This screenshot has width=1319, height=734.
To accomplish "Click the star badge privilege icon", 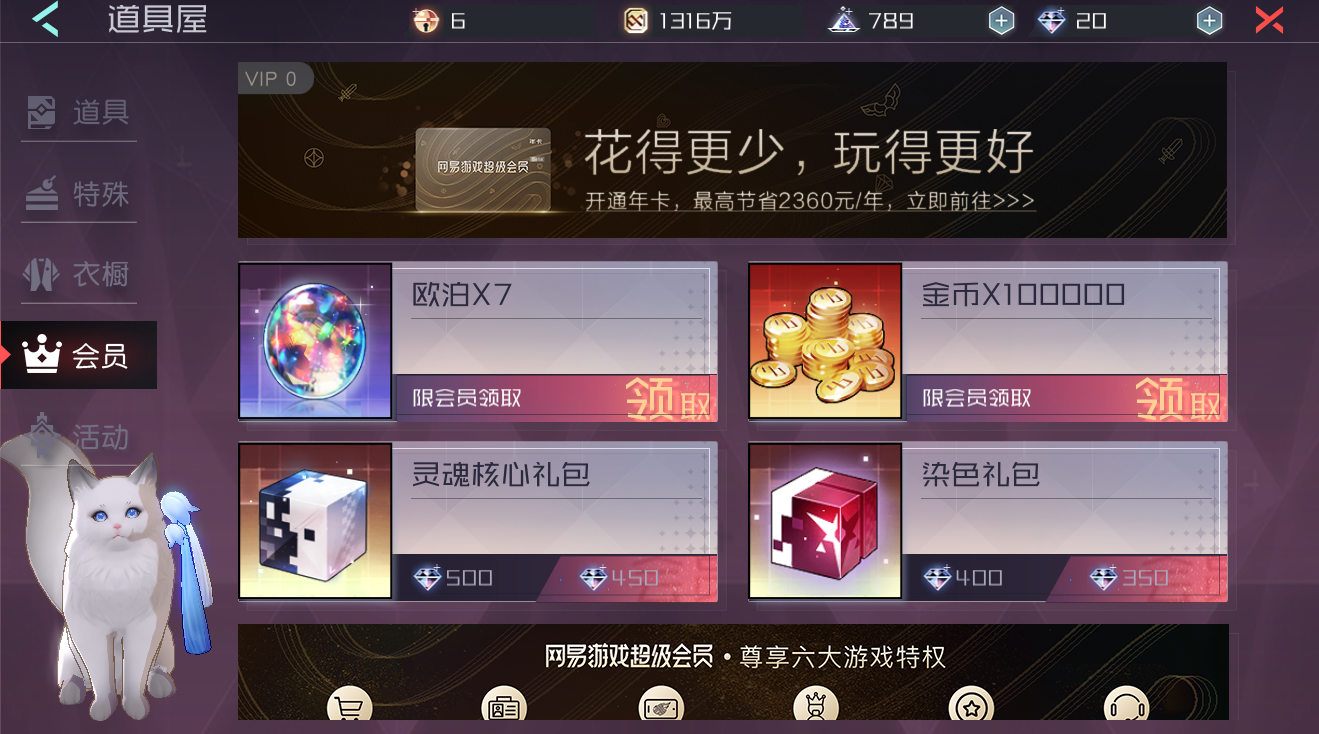I will click(972, 706).
